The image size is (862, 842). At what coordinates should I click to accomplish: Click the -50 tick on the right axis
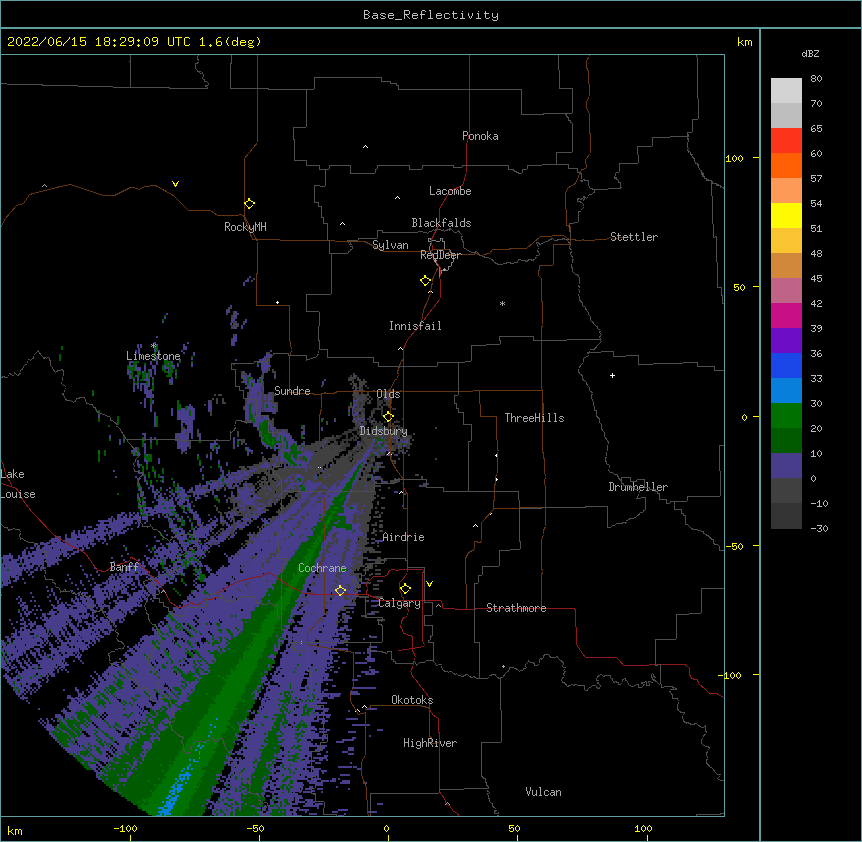tap(734, 546)
